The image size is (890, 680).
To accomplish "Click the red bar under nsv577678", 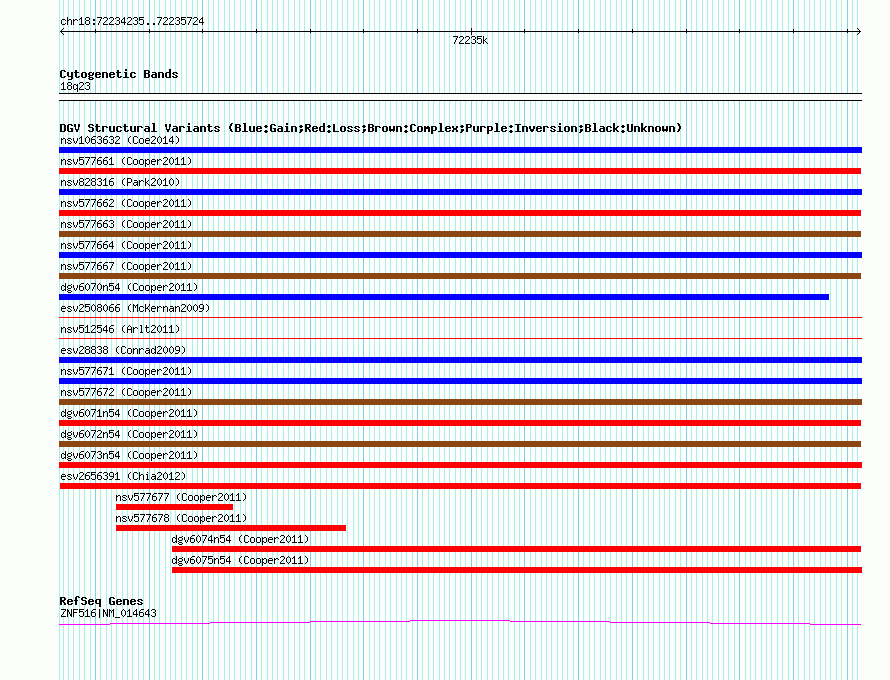I will pos(230,528).
